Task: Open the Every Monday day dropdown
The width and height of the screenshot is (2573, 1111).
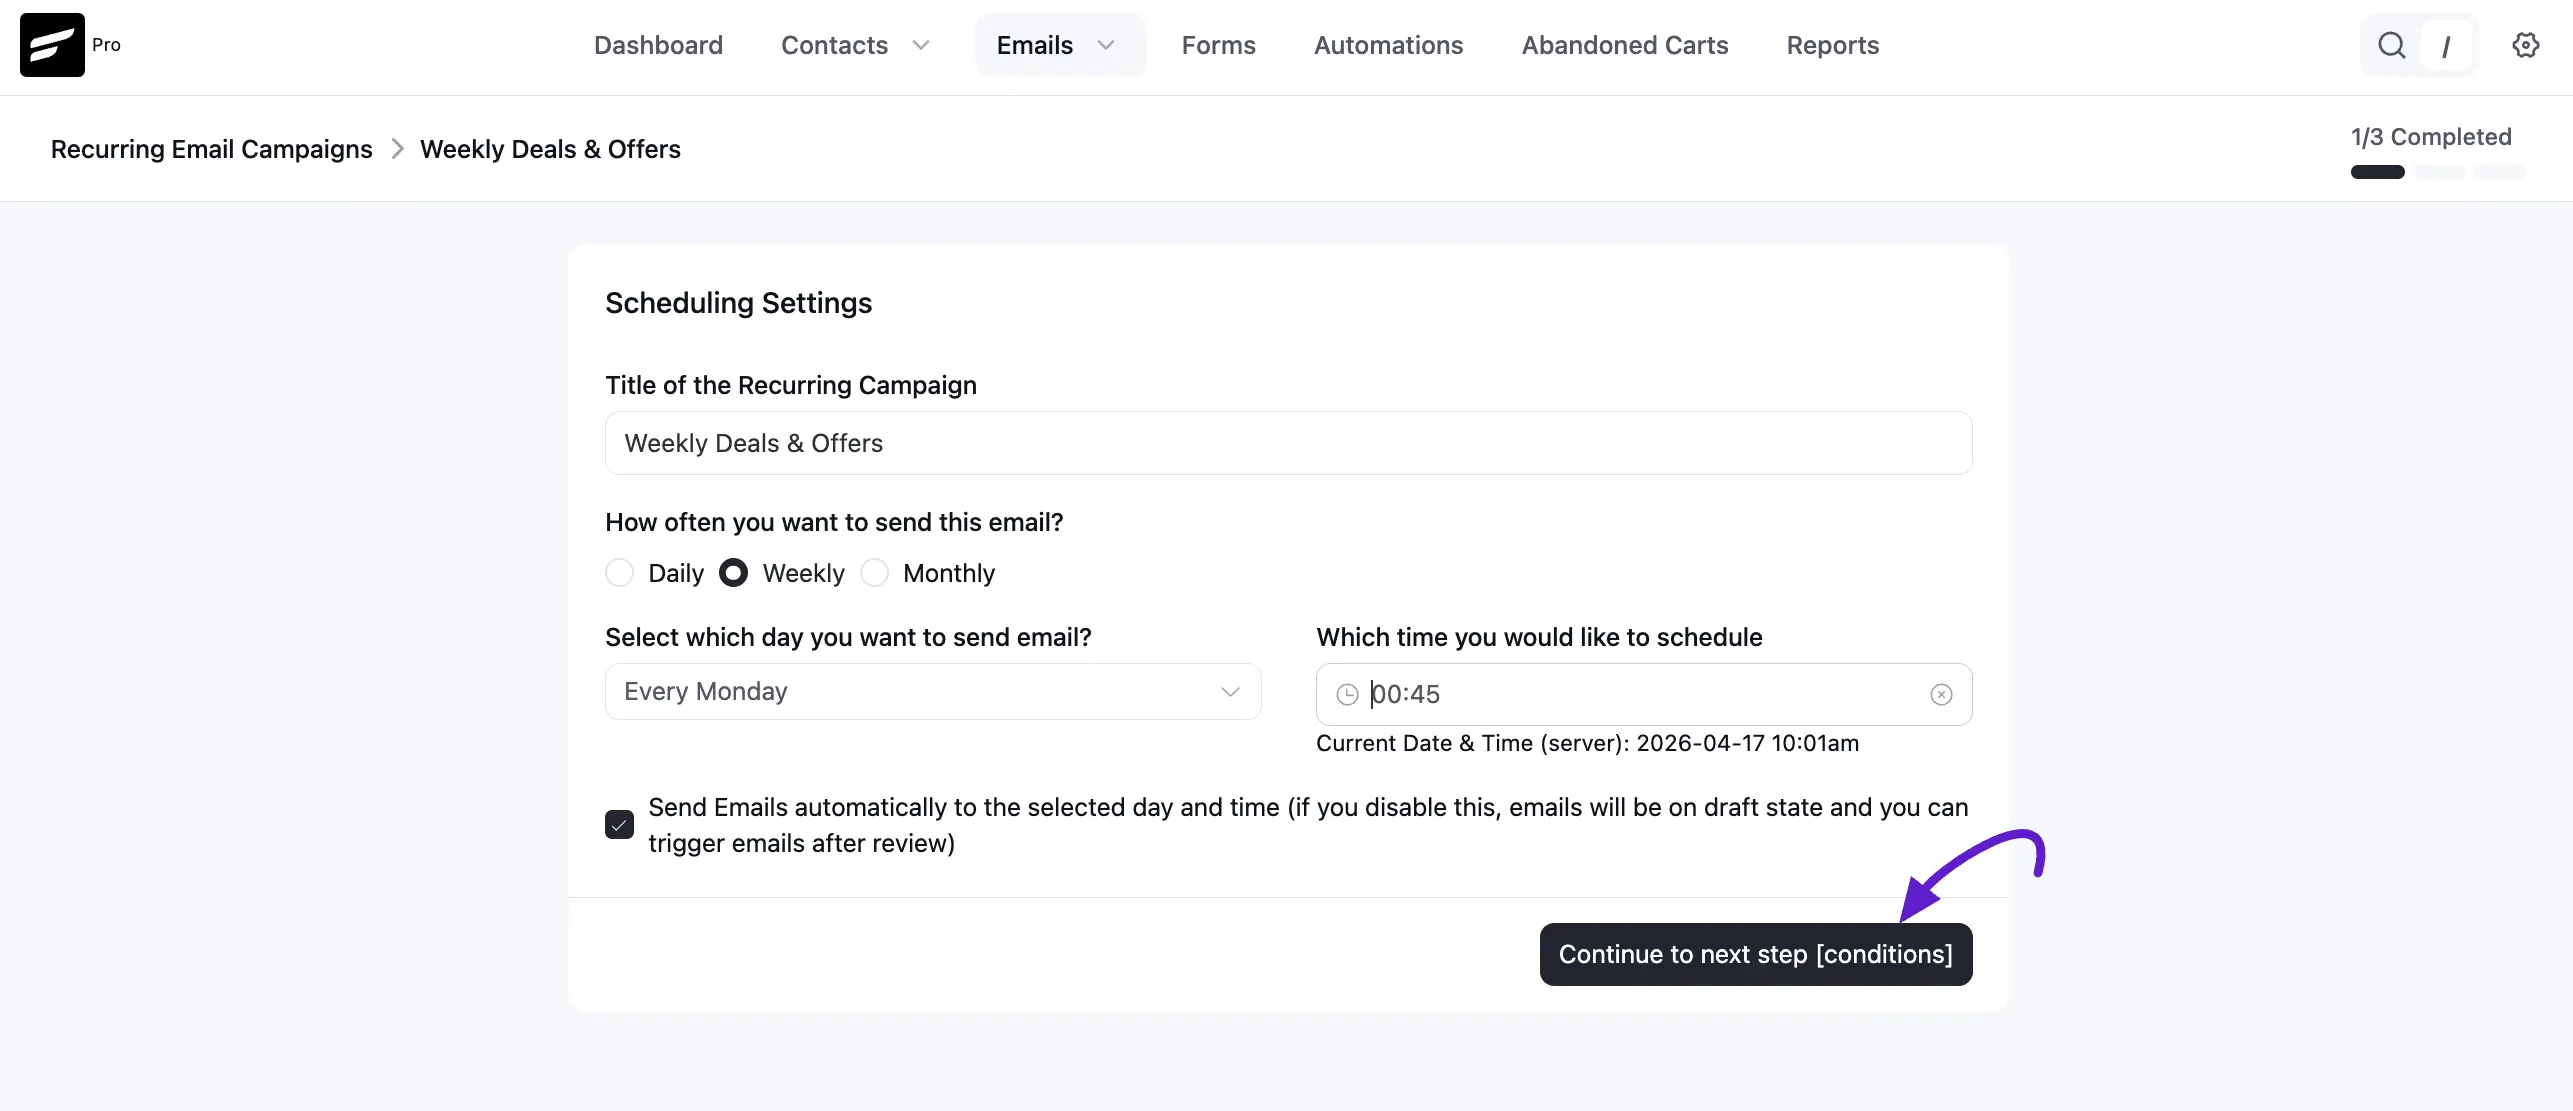Action: pyautogui.click(x=933, y=692)
